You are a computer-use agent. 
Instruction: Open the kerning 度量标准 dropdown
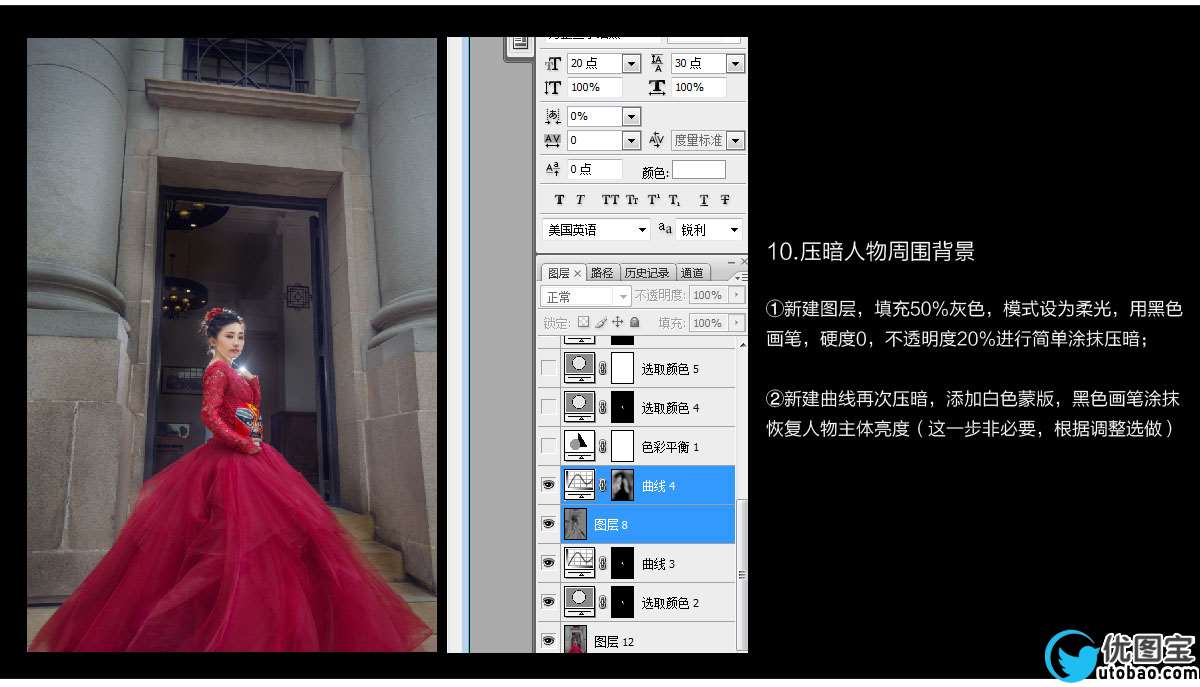click(735, 141)
